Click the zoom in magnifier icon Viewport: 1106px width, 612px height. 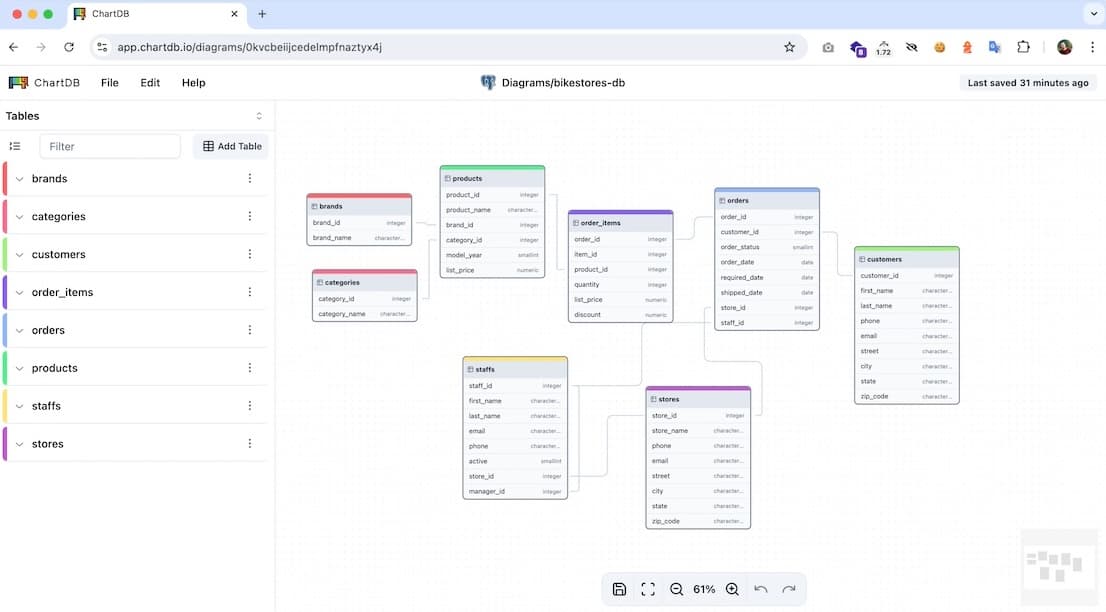tap(732, 589)
